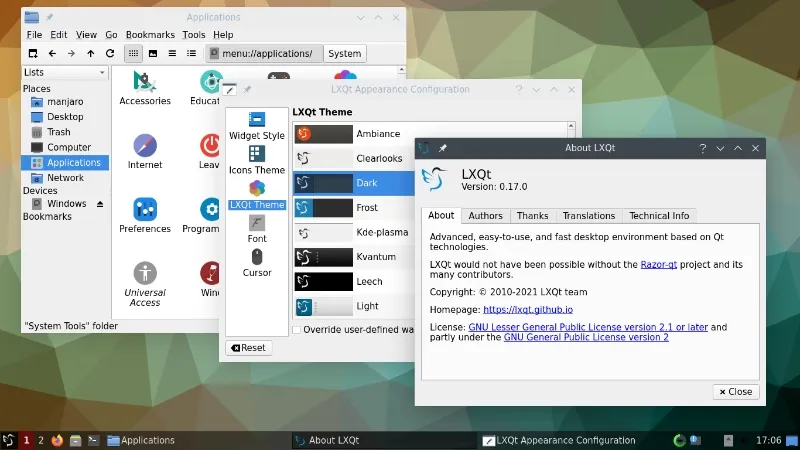Open the Bookmarks menu
Viewport: 800px width, 450px height.
coord(150,35)
